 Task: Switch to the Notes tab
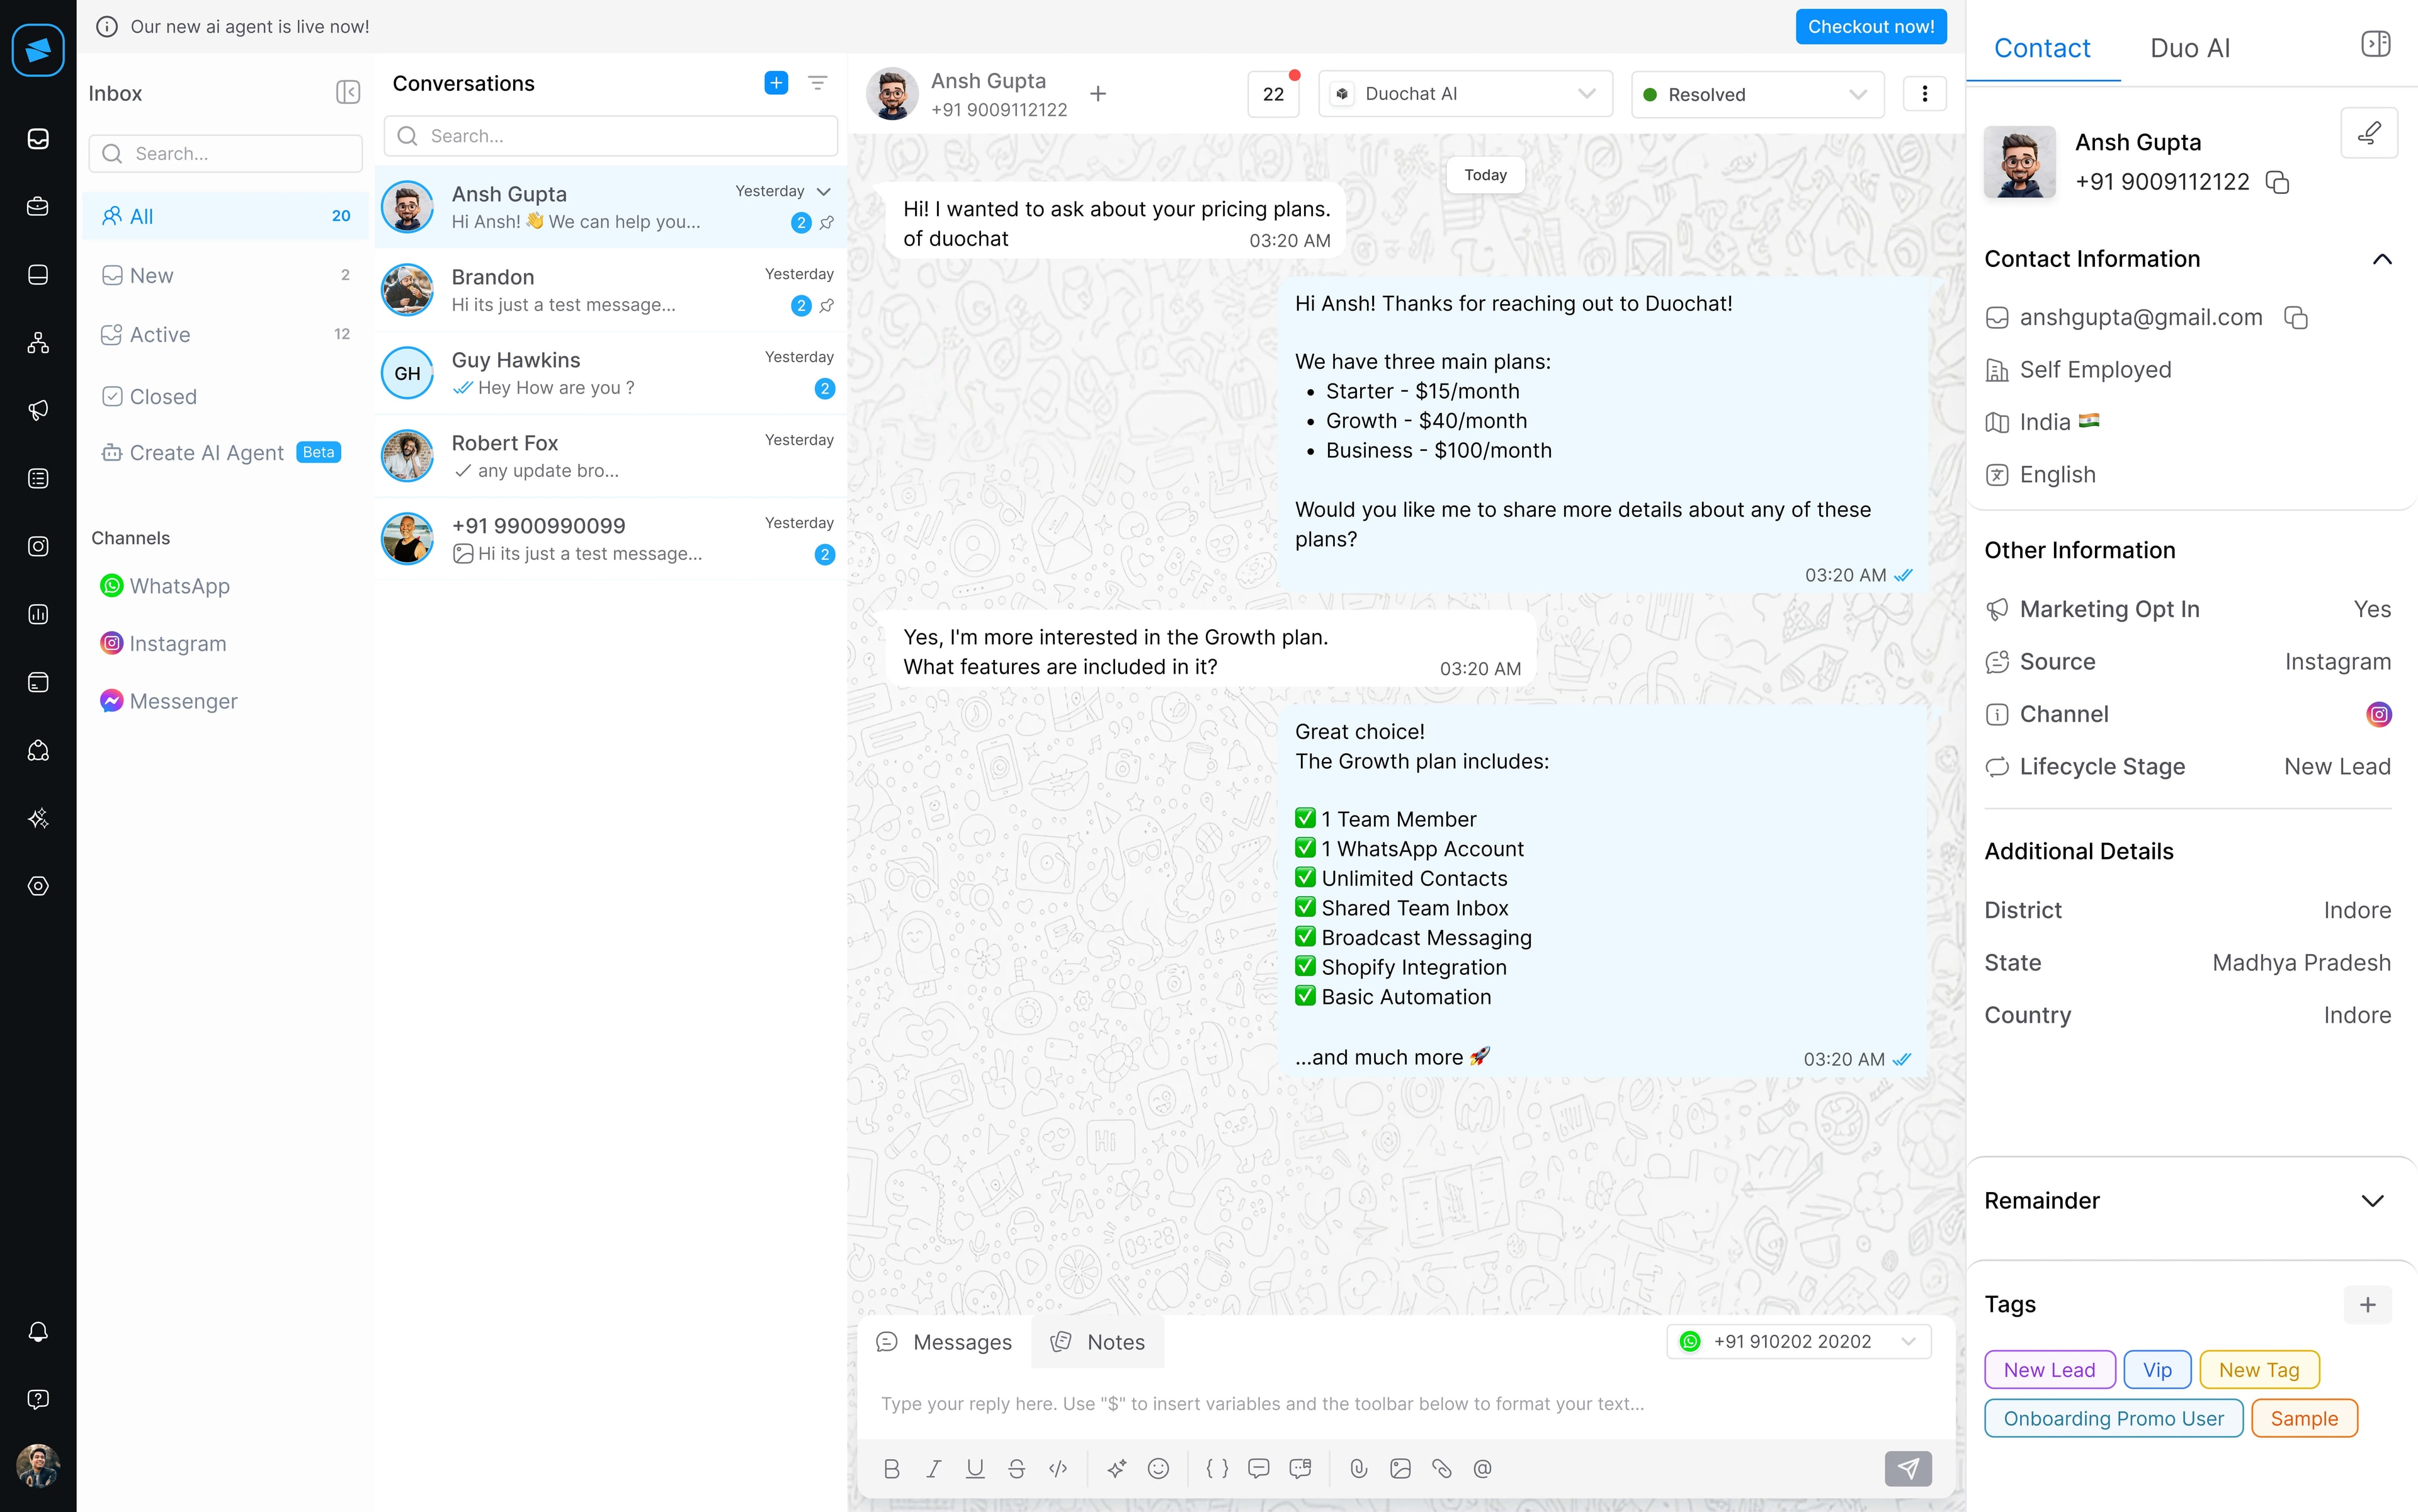click(1098, 1342)
